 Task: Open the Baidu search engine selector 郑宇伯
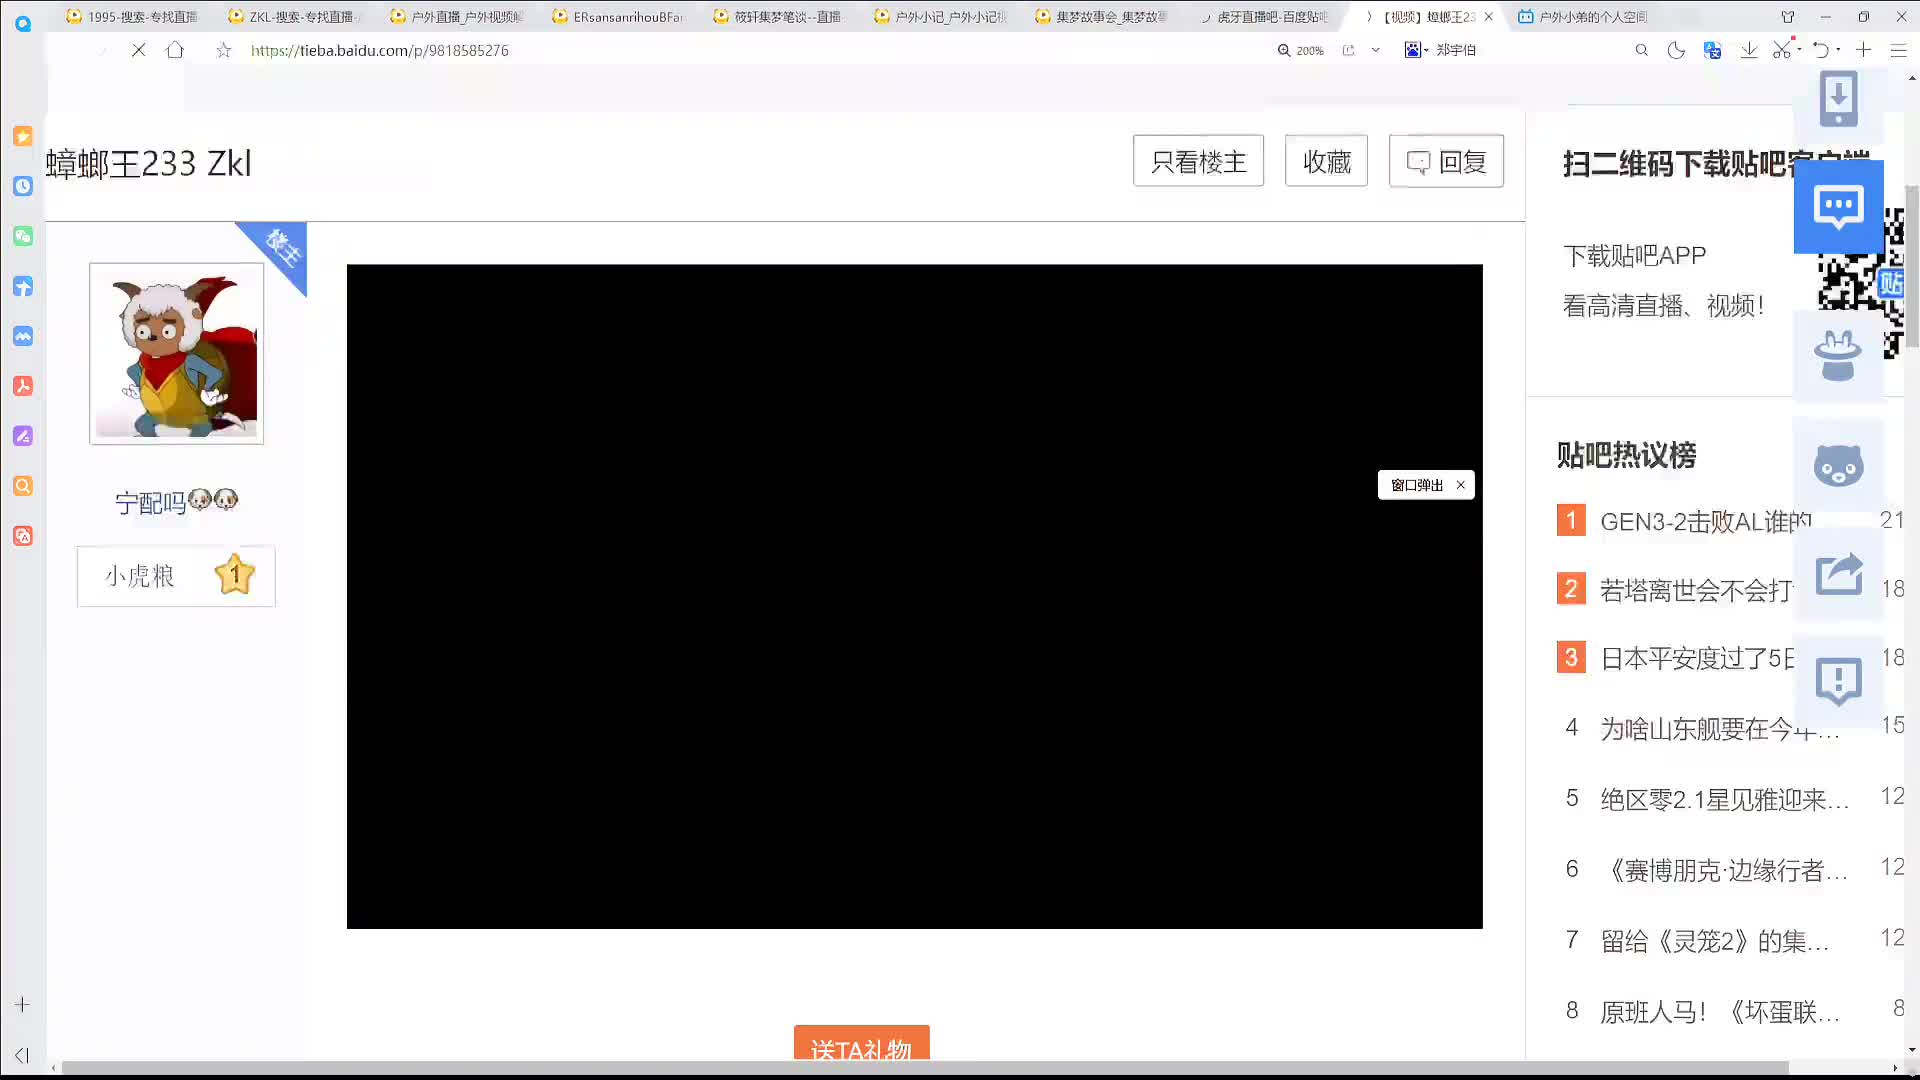click(1440, 50)
